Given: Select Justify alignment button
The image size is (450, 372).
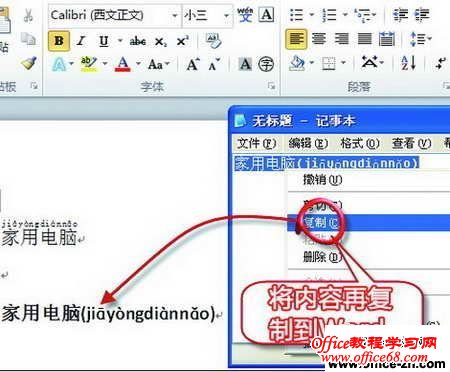Looking at the screenshot, I should pos(364,39).
